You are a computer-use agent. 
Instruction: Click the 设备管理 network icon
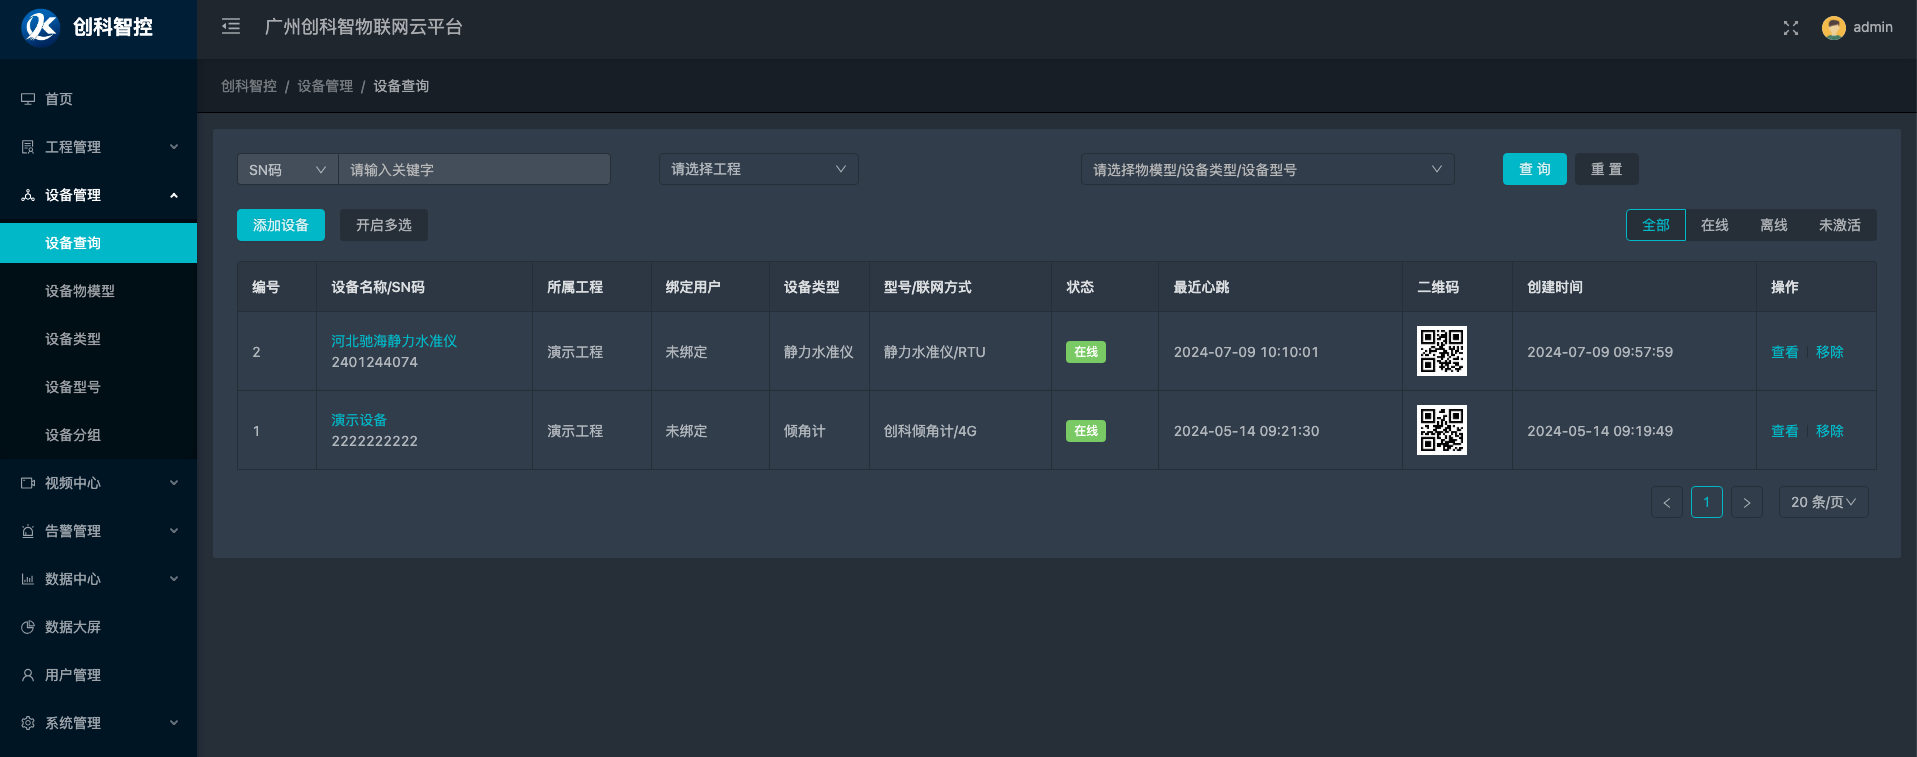tap(28, 195)
